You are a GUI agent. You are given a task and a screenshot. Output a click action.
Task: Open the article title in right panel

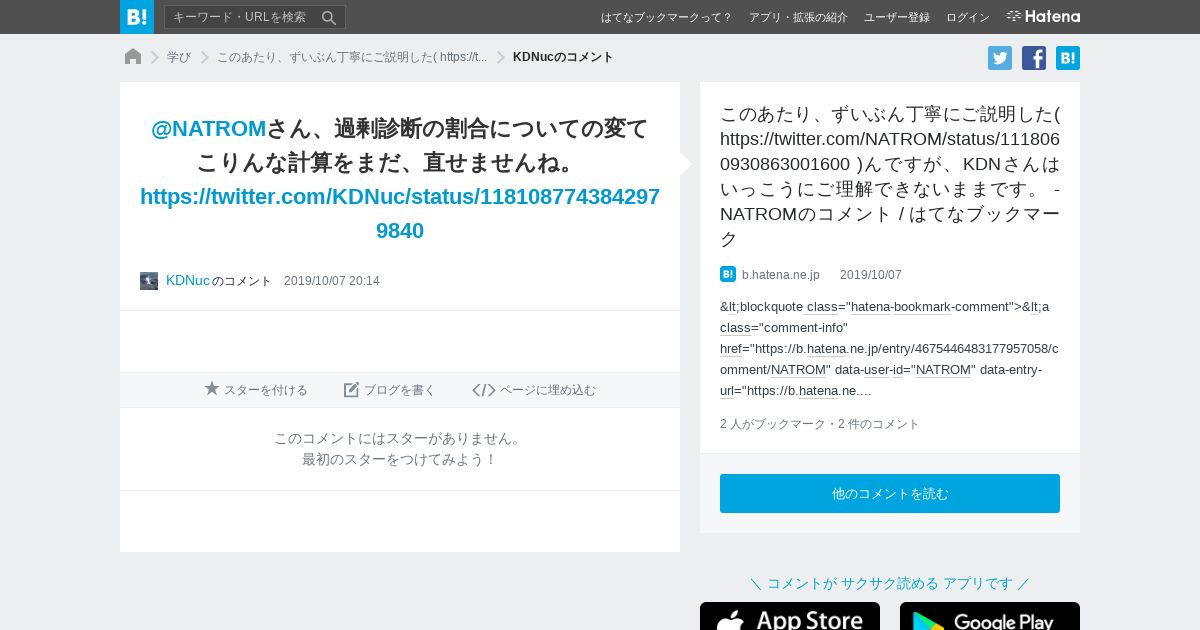[890, 176]
